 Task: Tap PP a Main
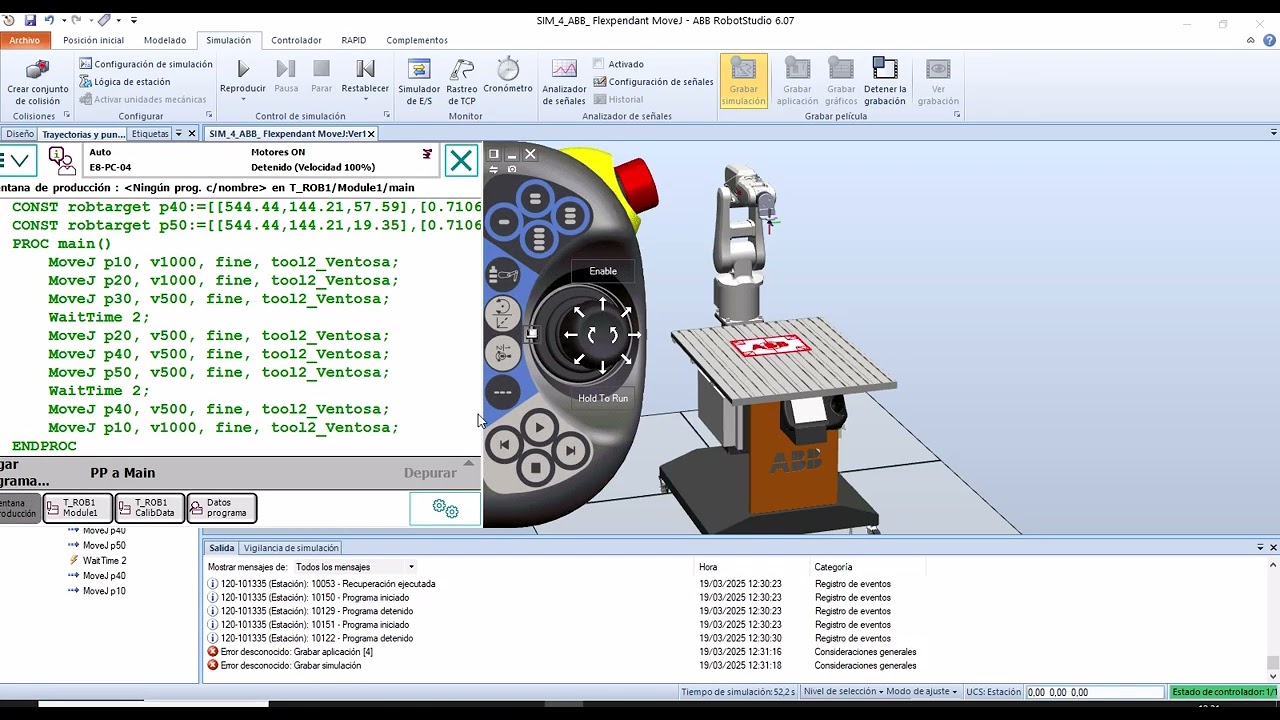(x=123, y=473)
